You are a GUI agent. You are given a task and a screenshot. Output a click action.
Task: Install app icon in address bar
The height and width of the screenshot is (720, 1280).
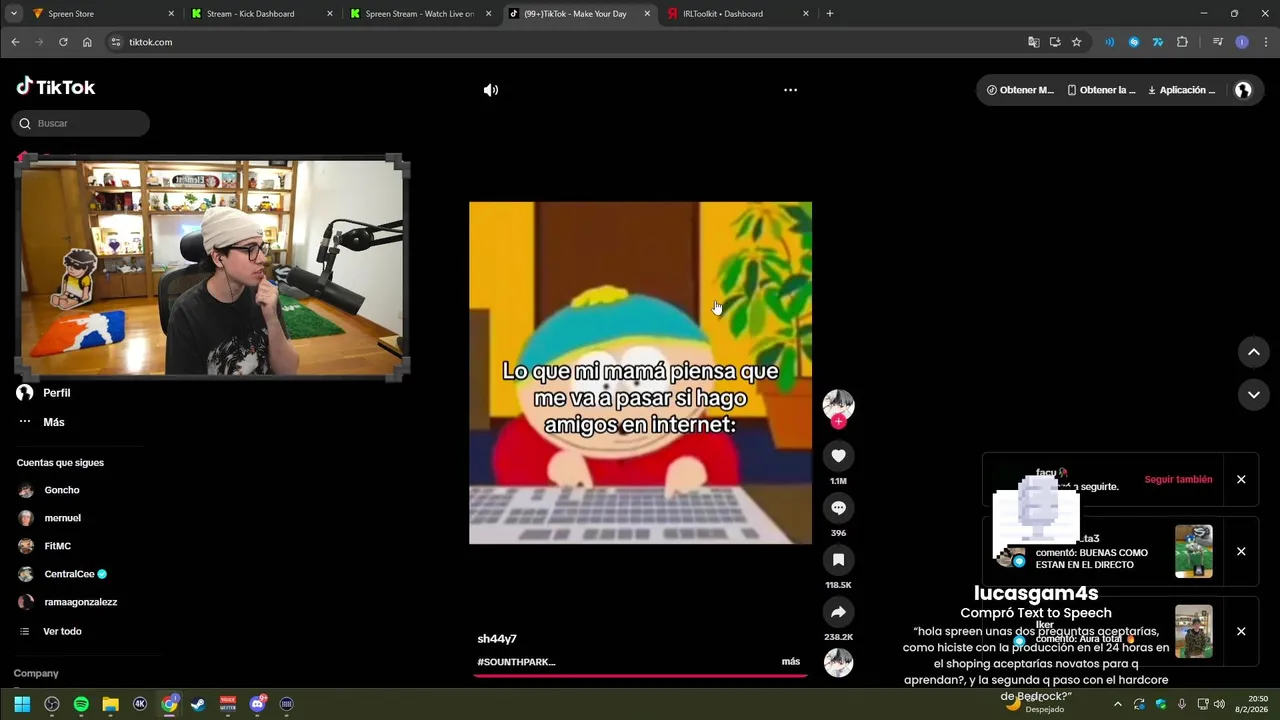1055,42
